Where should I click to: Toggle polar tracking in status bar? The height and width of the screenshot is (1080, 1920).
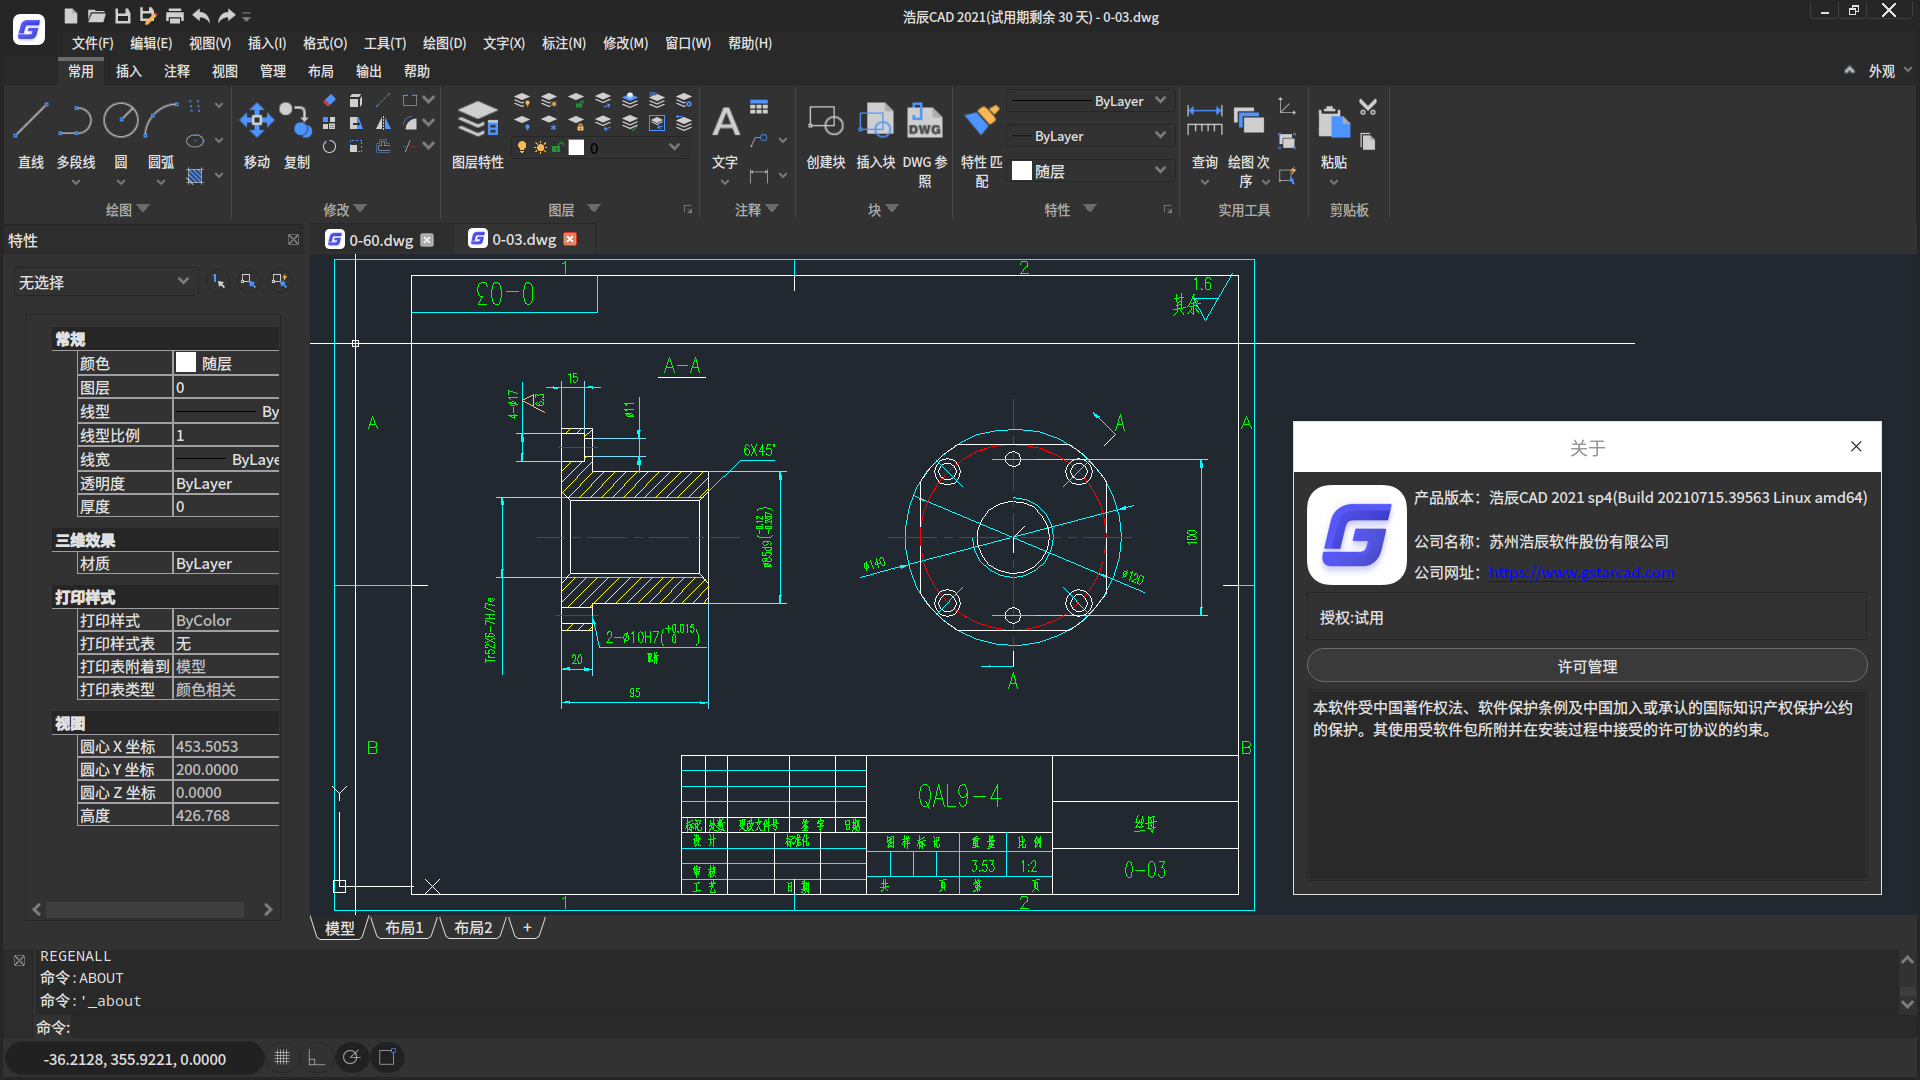click(351, 1057)
